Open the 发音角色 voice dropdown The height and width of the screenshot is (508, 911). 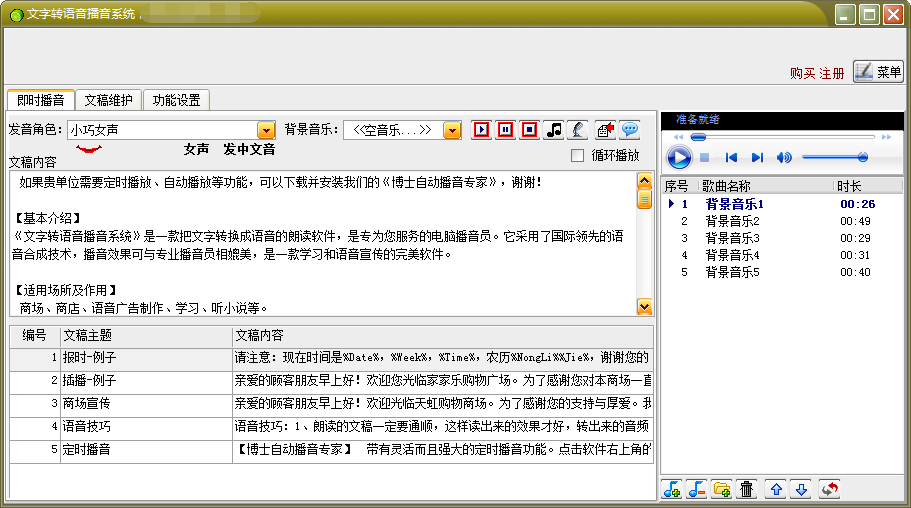pos(266,130)
